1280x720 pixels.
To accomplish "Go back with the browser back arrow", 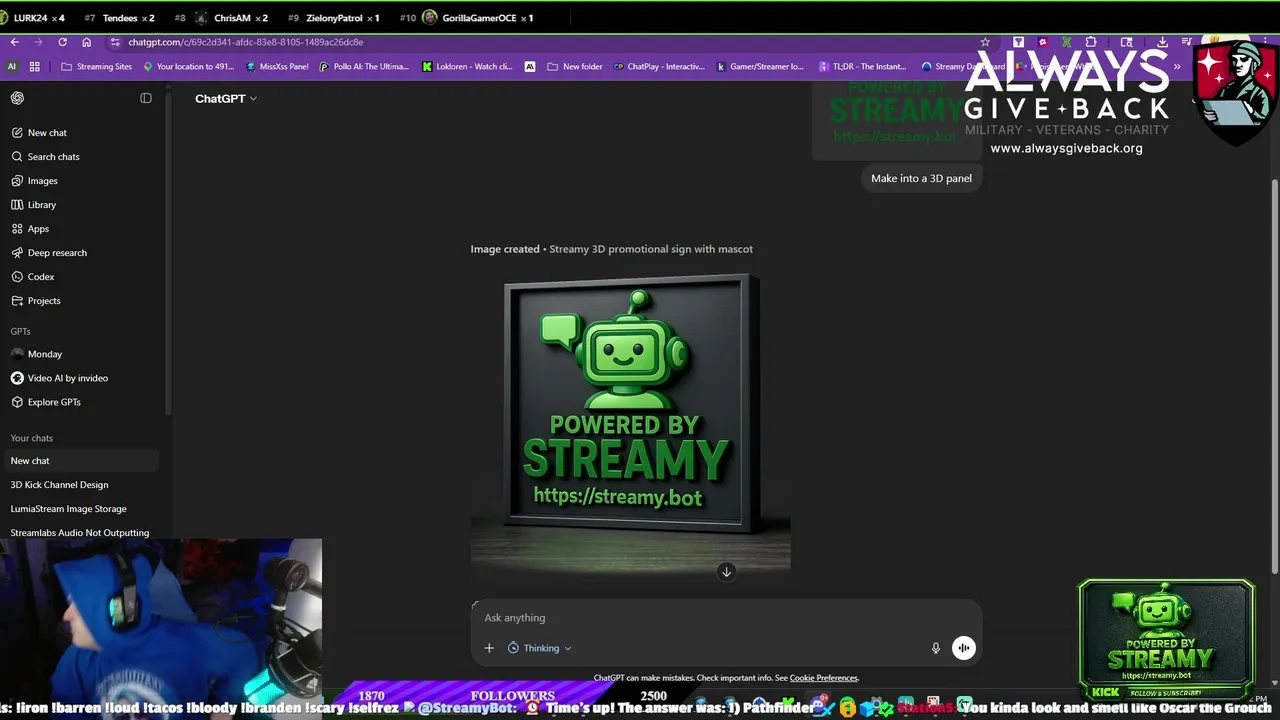I will click(14, 42).
